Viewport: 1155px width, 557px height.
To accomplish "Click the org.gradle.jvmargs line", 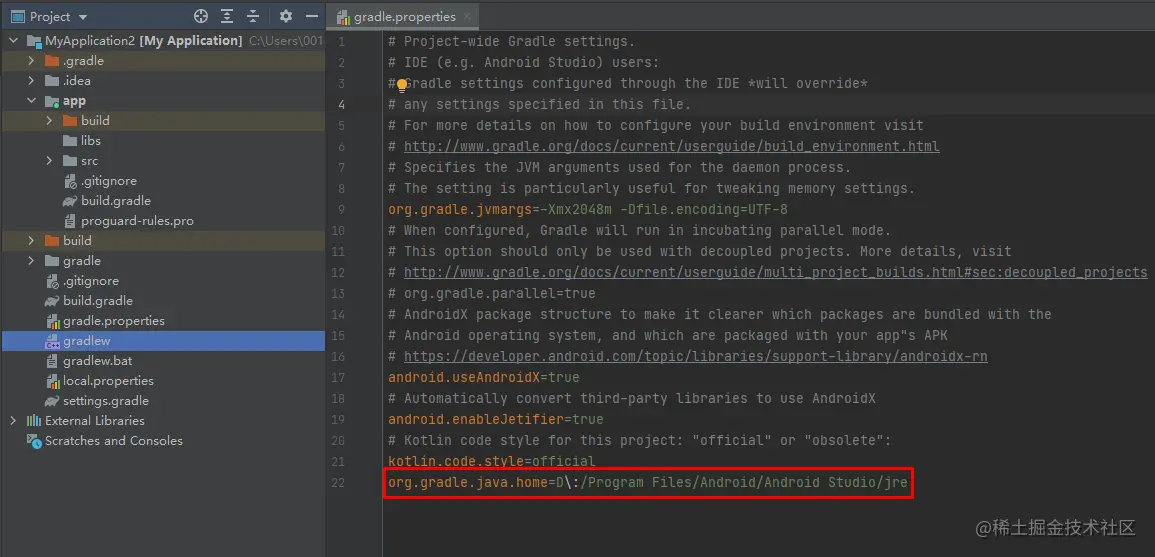I will point(588,209).
